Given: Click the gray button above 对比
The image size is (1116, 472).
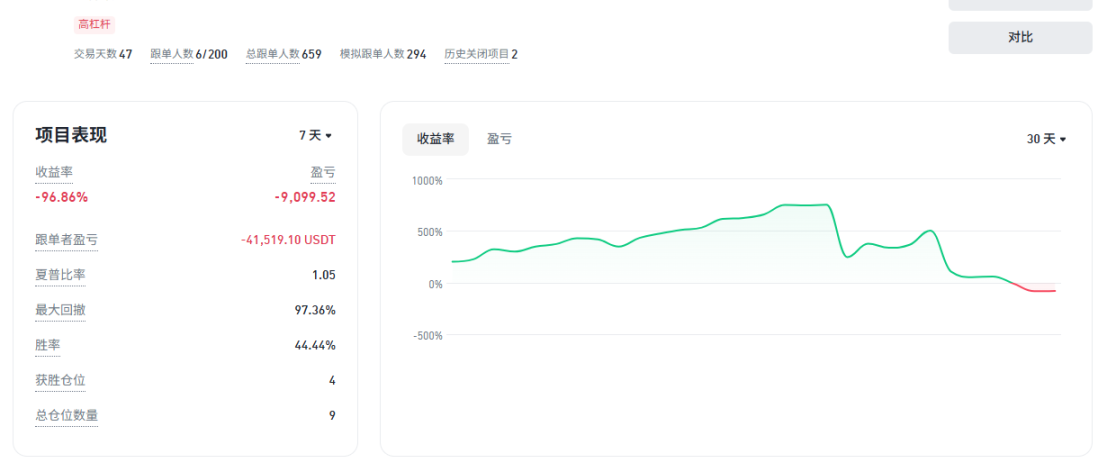Looking at the screenshot, I should pos(1020,4).
